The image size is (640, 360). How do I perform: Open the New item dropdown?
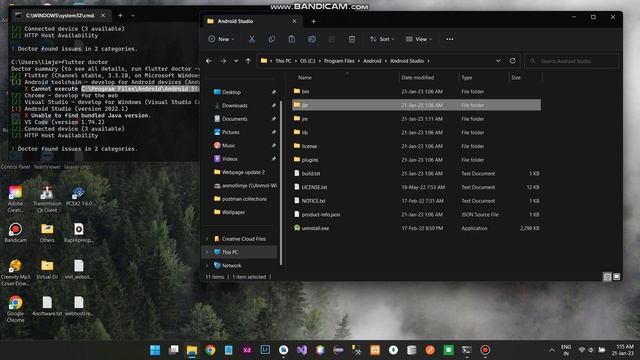pyautogui.click(x=221, y=39)
